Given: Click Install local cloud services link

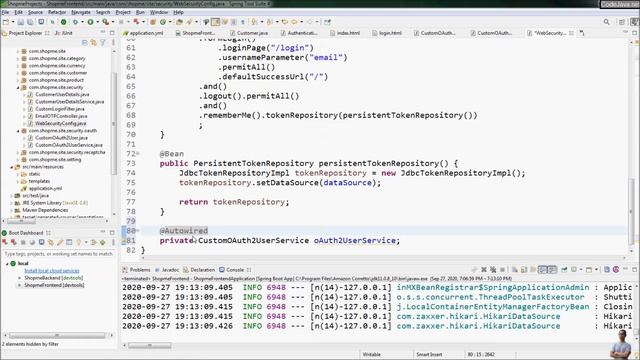Looking at the screenshot, I should click(x=52, y=271).
